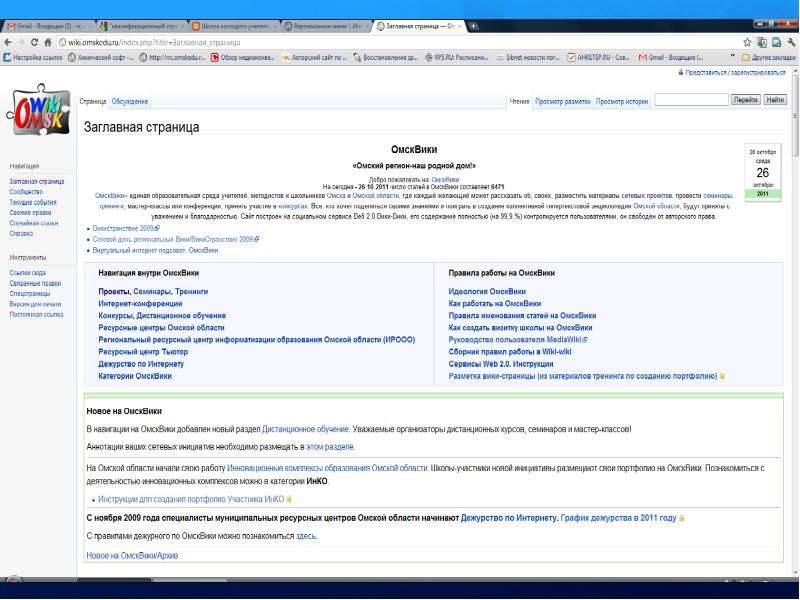
Task: Open Заглавная страница in the sidebar
Action: [37, 181]
